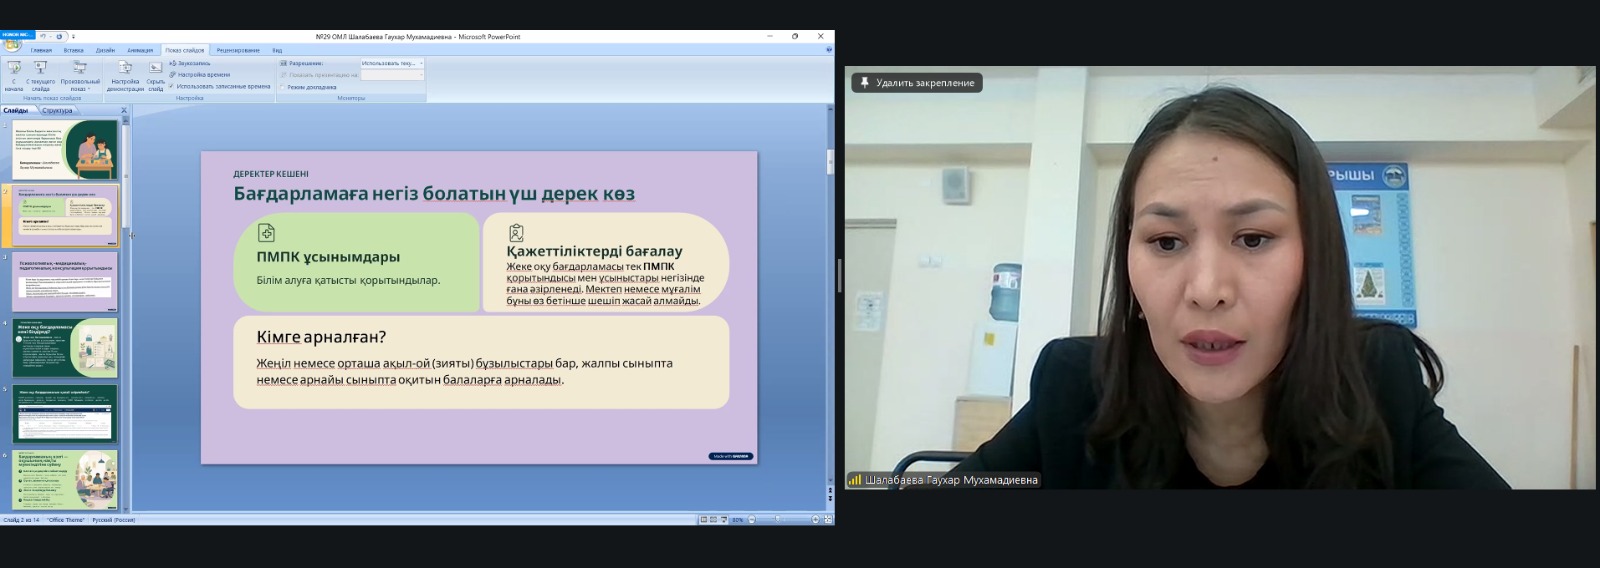Switch to Slide Sorter view icon
This screenshot has height=568, width=1600.
(x=713, y=519)
